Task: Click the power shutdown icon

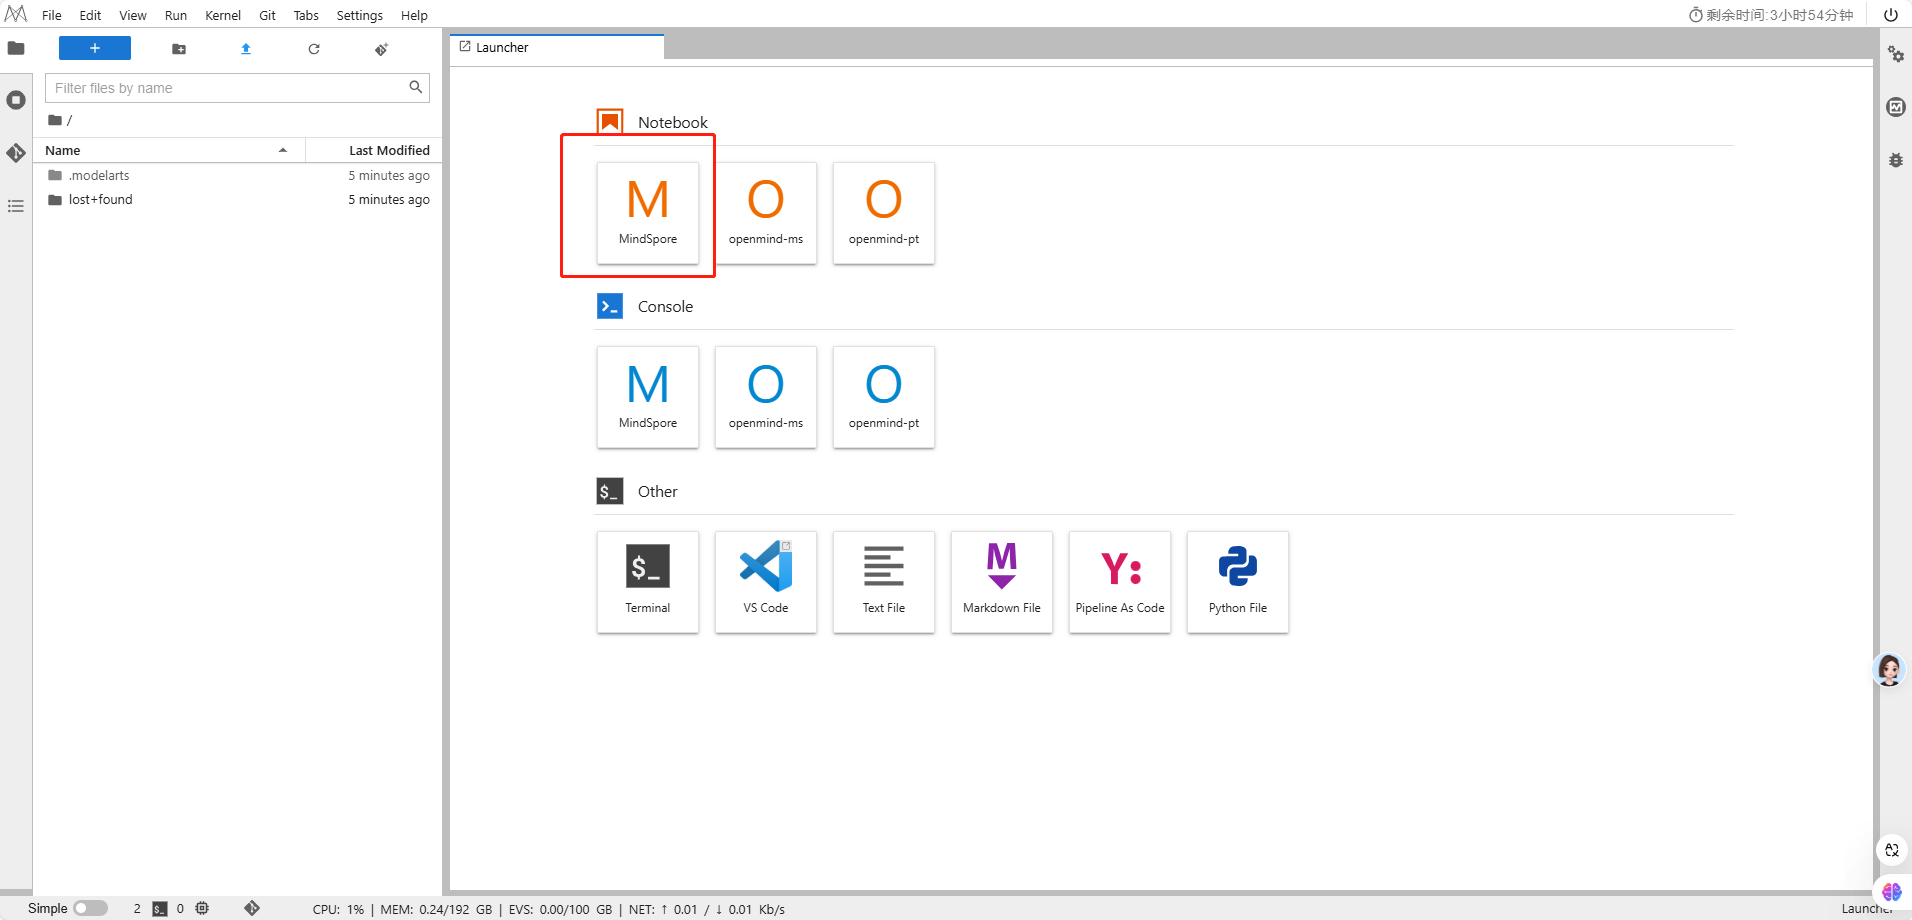Action: [1891, 15]
